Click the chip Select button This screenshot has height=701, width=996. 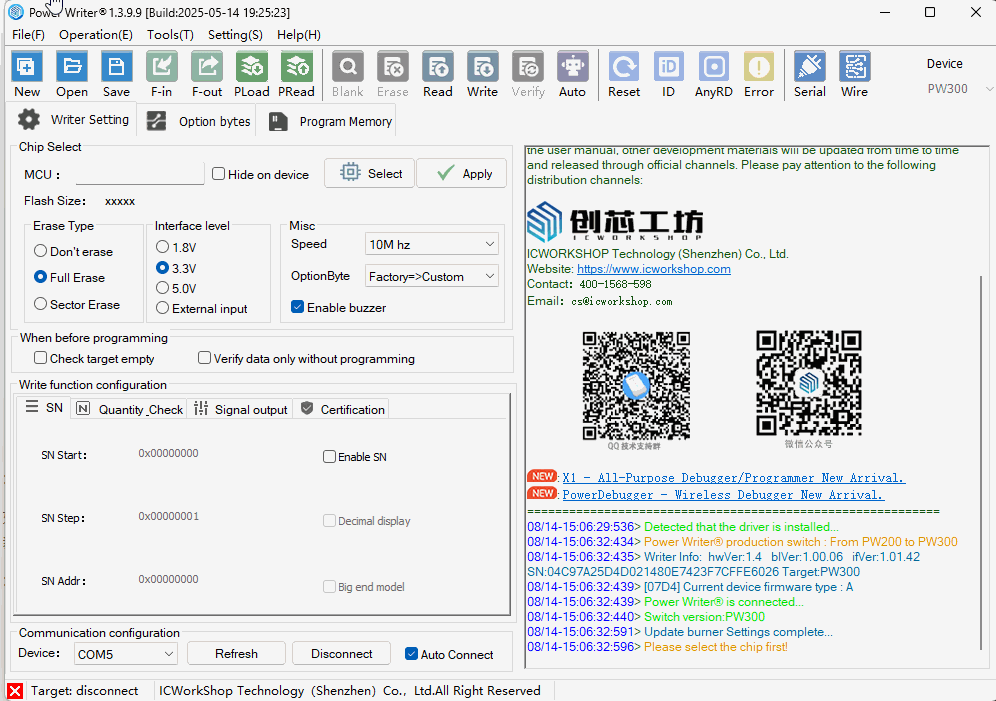[x=370, y=173]
